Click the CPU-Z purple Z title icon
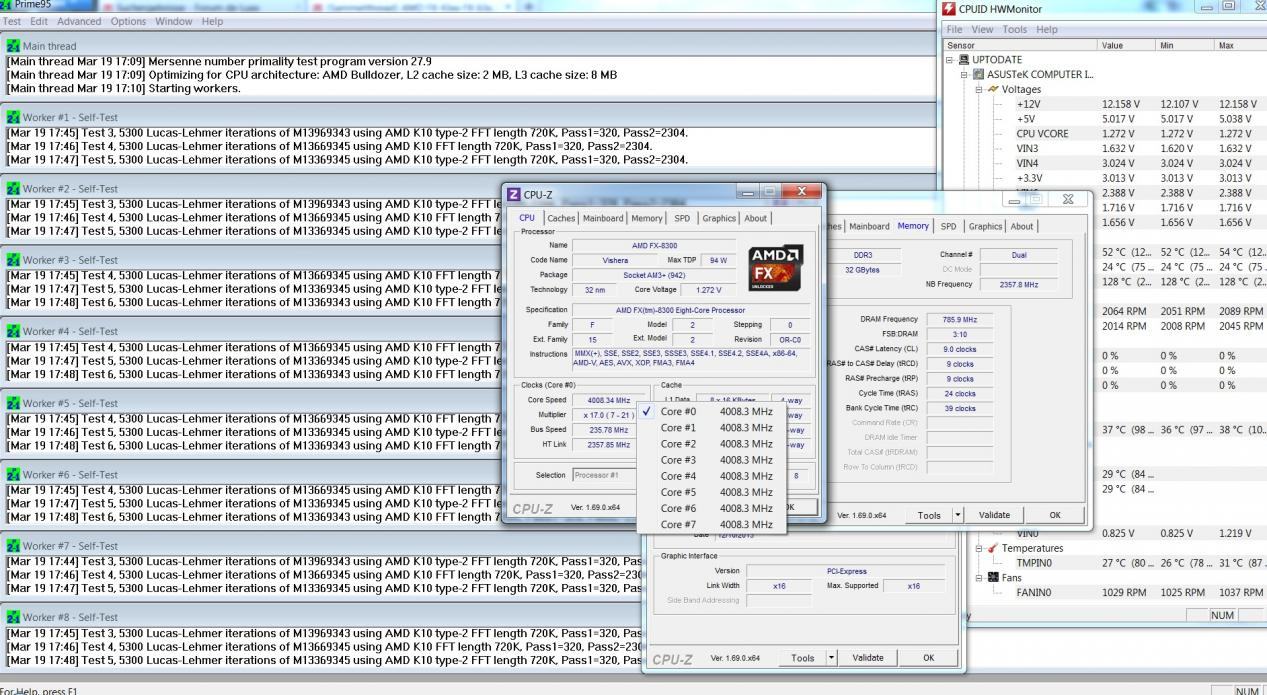 514,194
